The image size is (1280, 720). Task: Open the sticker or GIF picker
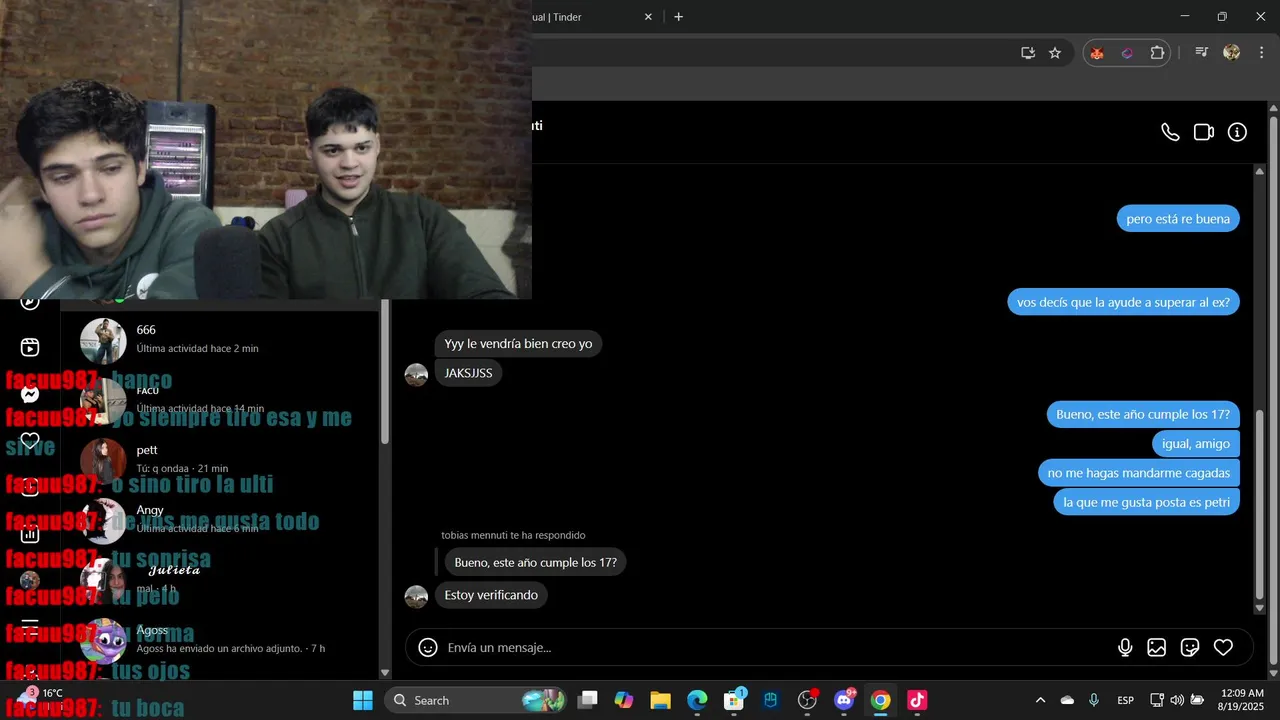[x=1190, y=647]
